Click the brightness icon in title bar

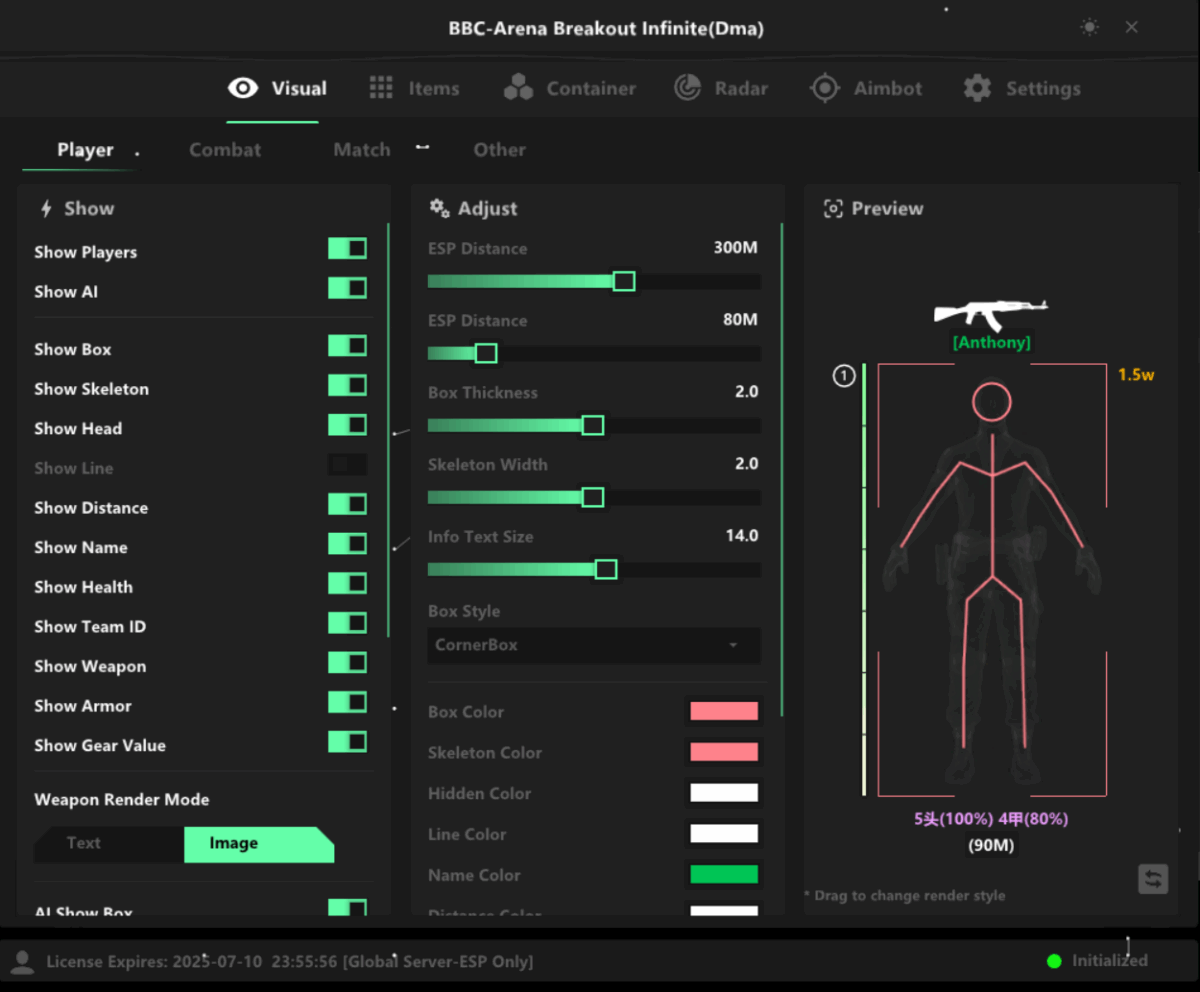point(1090,27)
